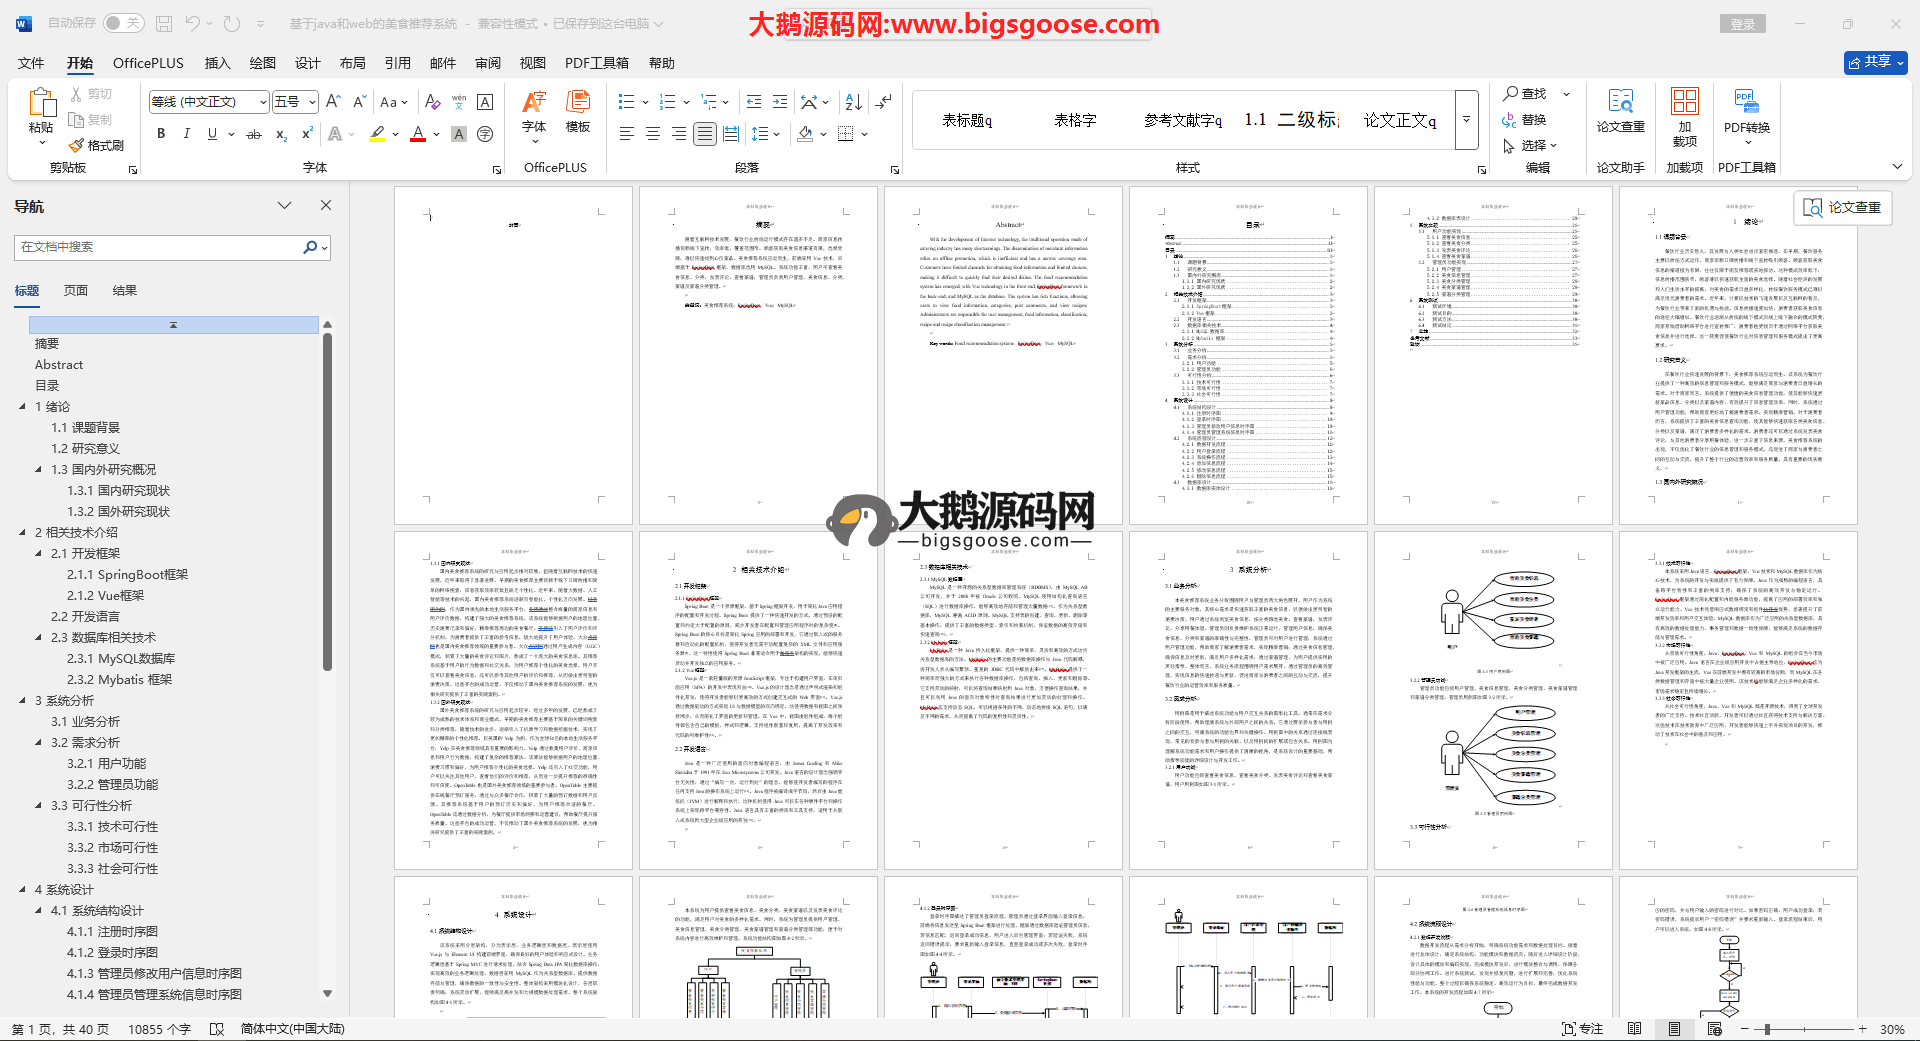
Task: Open the font name dropdown 等线 (中文正文)
Action: point(209,102)
